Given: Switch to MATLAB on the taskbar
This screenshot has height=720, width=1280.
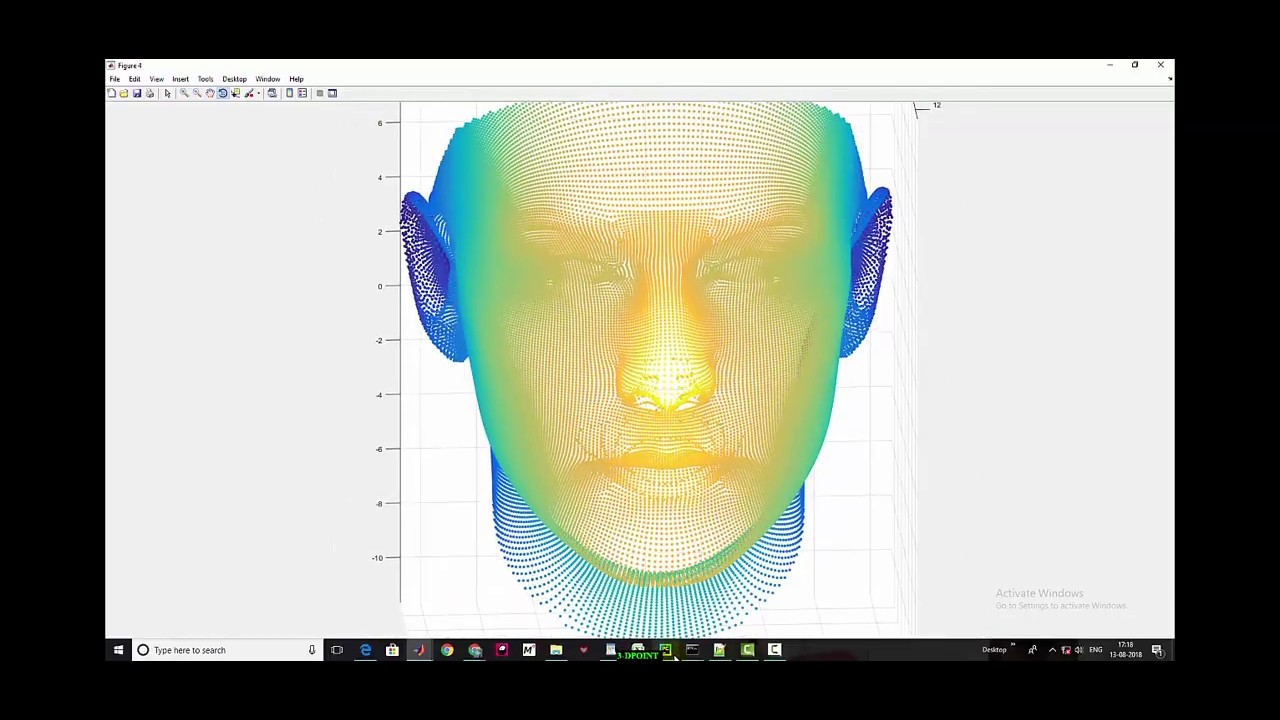Looking at the screenshot, I should click(419, 650).
